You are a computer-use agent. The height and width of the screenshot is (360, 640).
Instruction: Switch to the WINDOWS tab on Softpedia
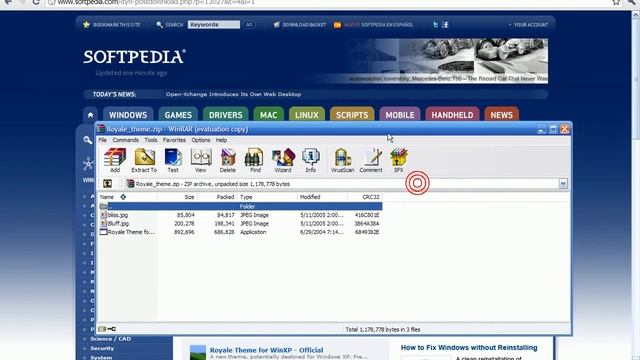coord(128,115)
